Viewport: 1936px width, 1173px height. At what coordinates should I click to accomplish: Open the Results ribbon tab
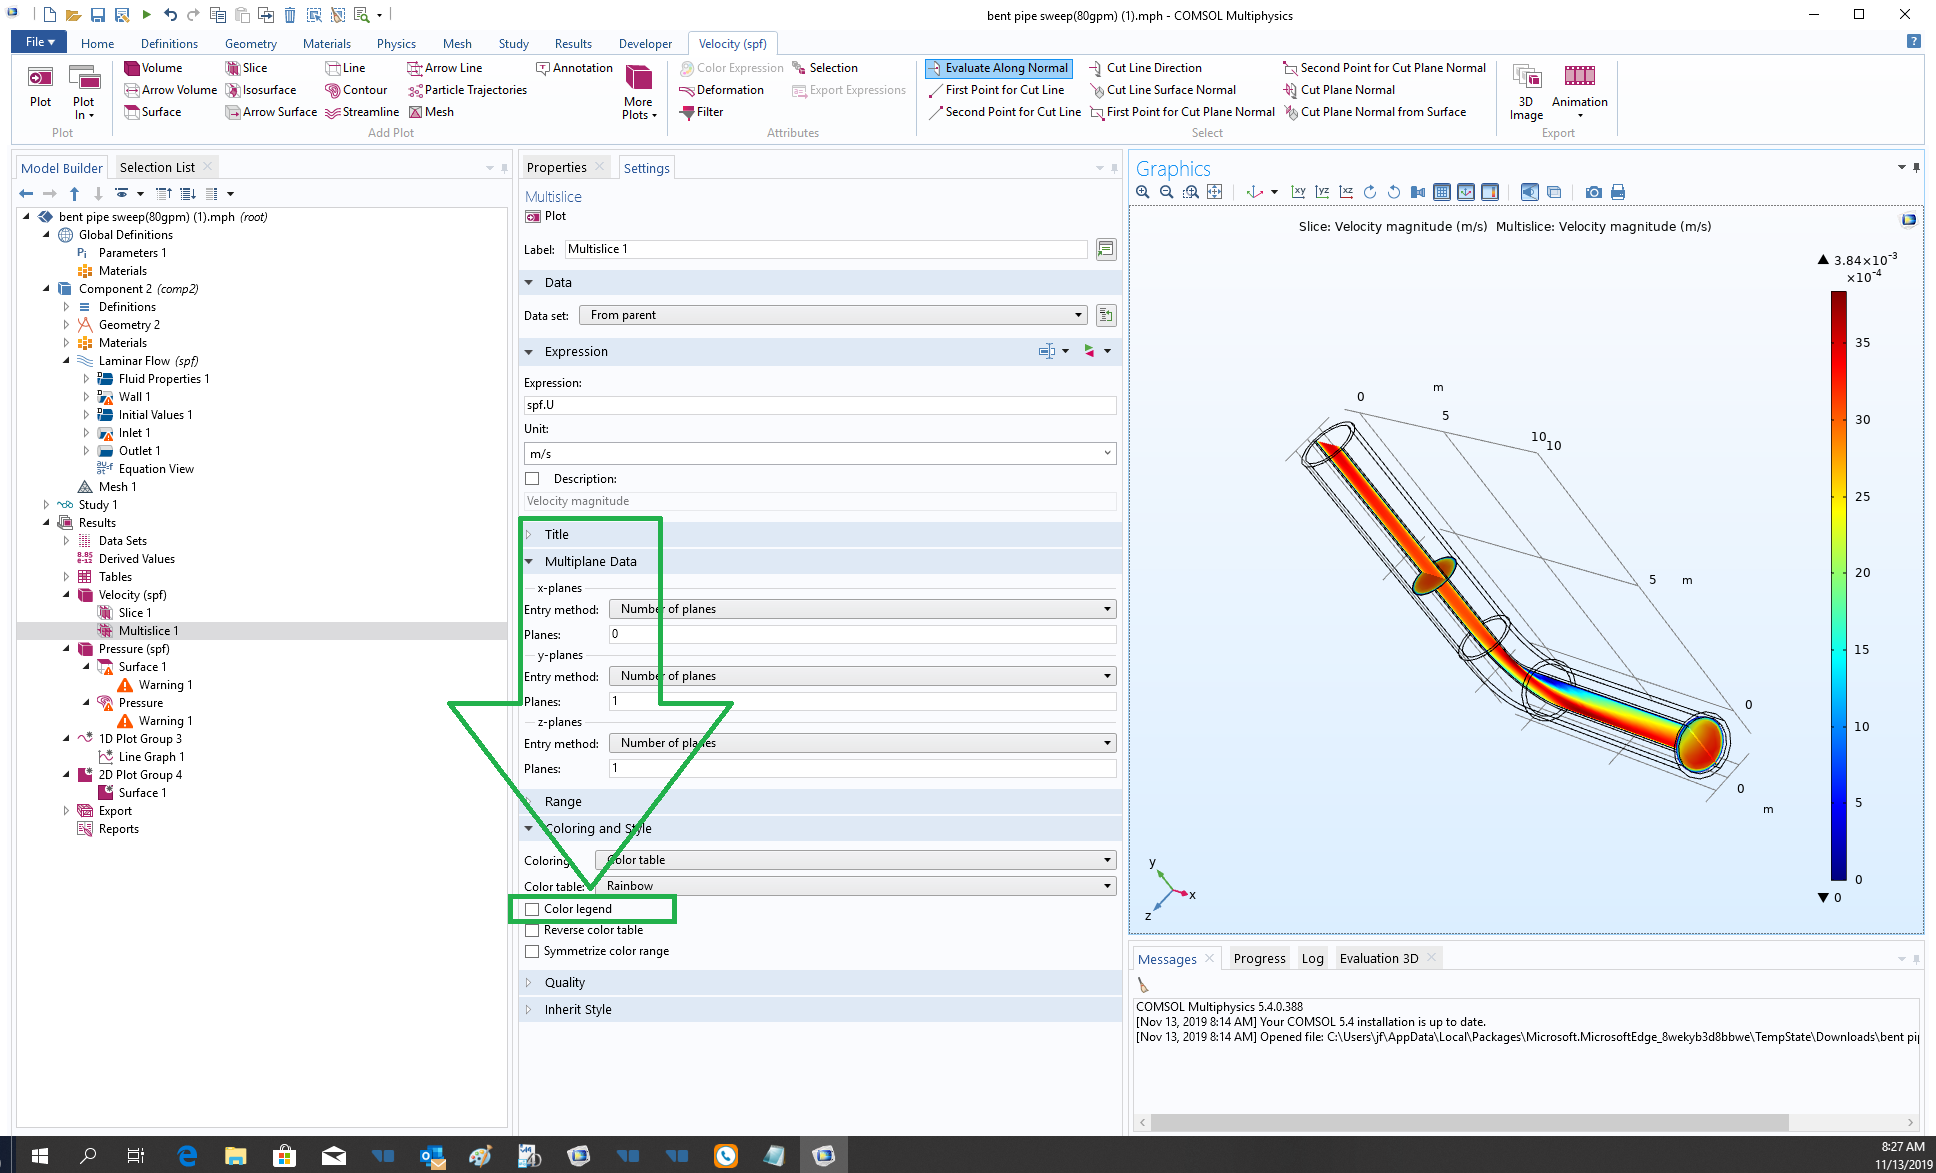point(573,44)
